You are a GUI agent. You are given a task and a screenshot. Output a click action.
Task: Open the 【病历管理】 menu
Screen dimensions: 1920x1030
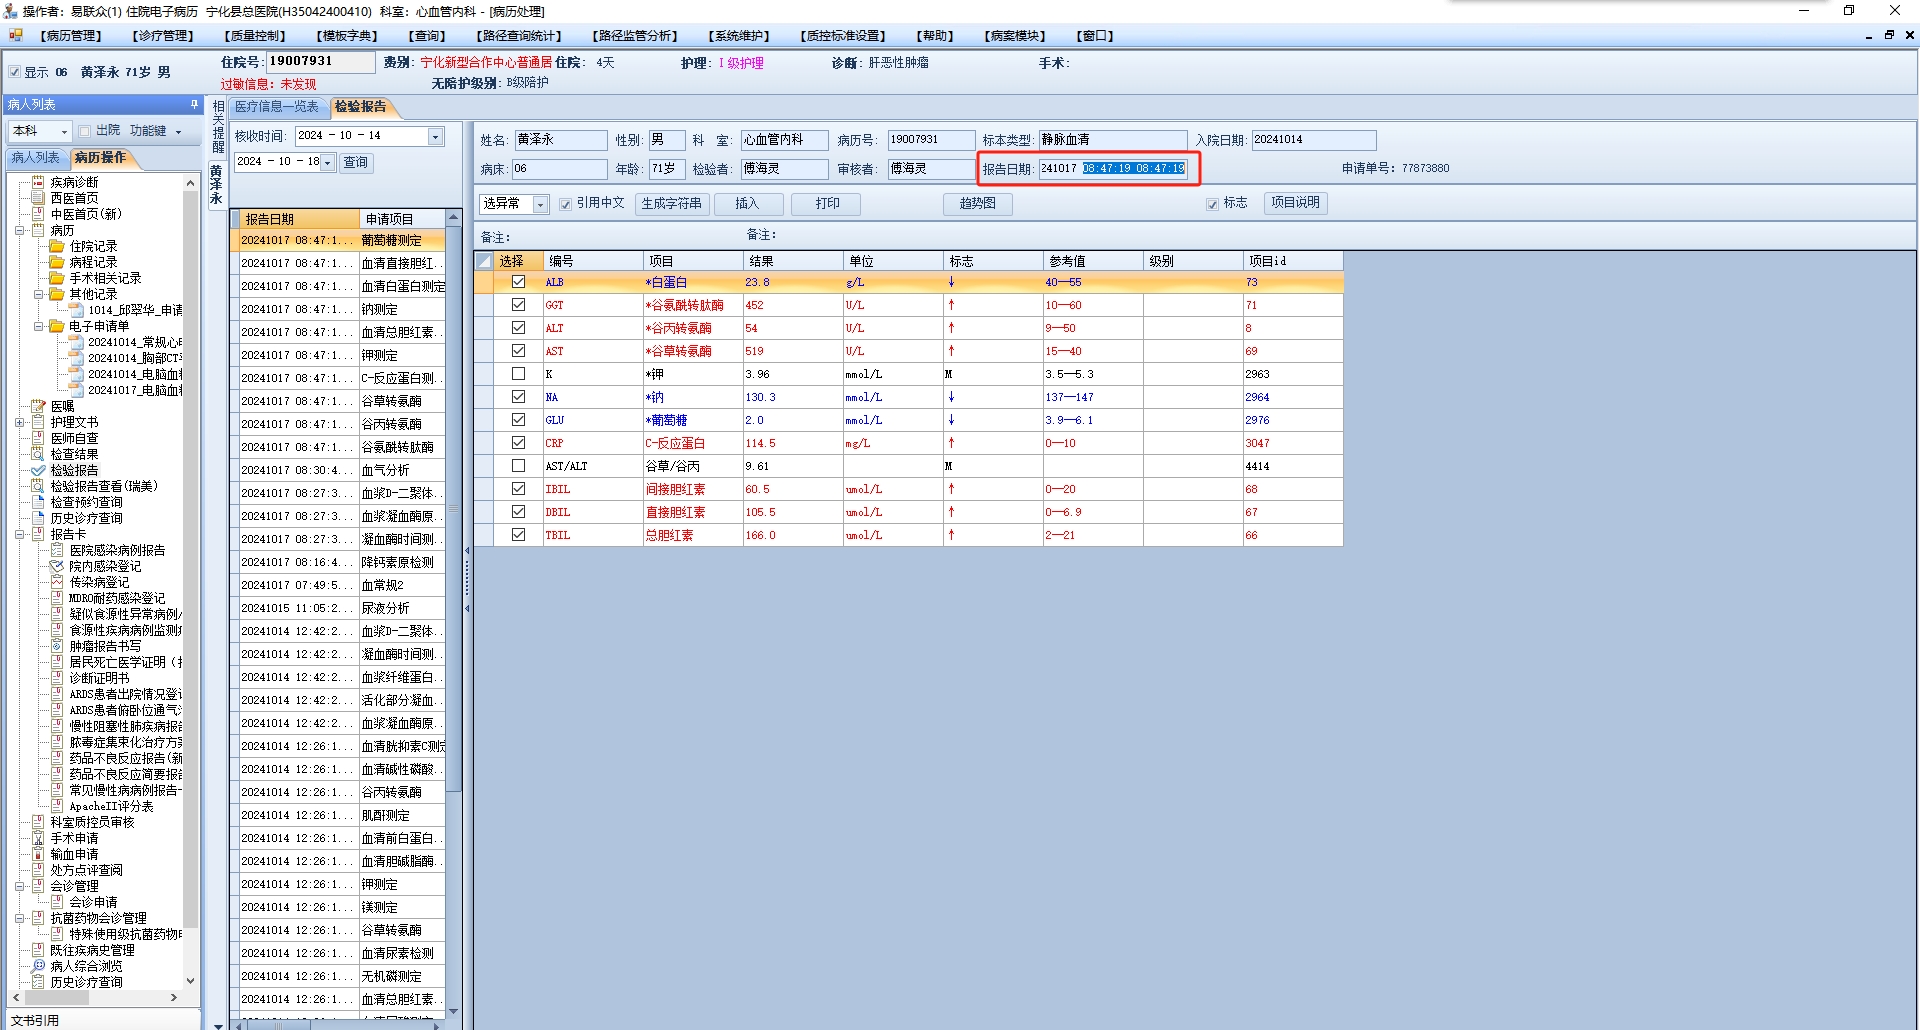[x=71, y=36]
